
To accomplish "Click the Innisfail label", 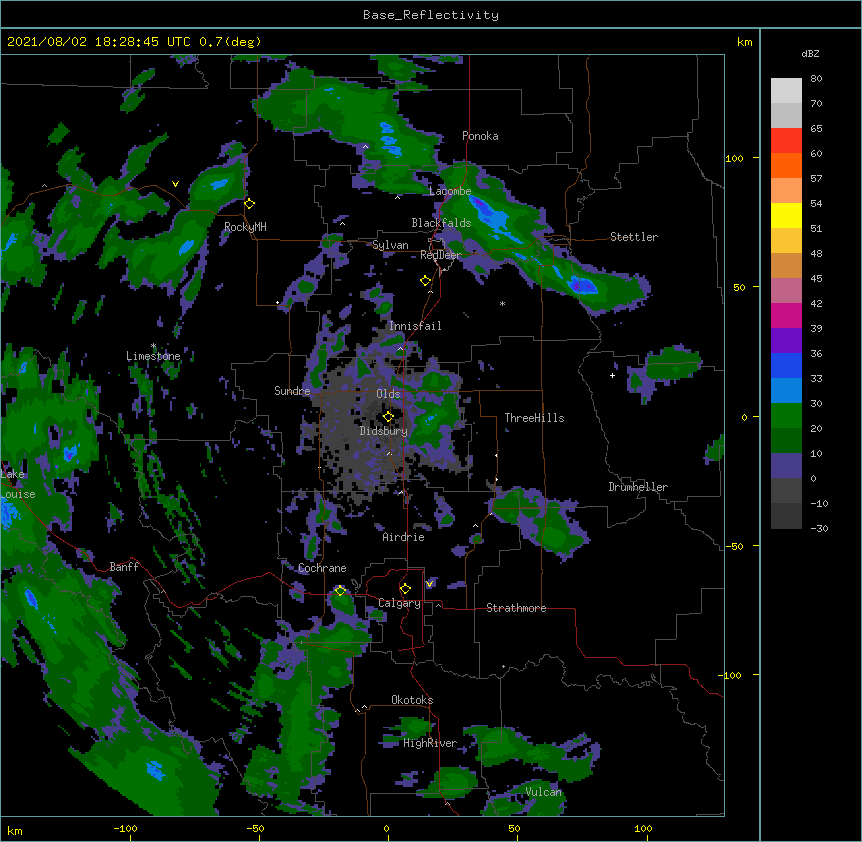I will click(415, 326).
